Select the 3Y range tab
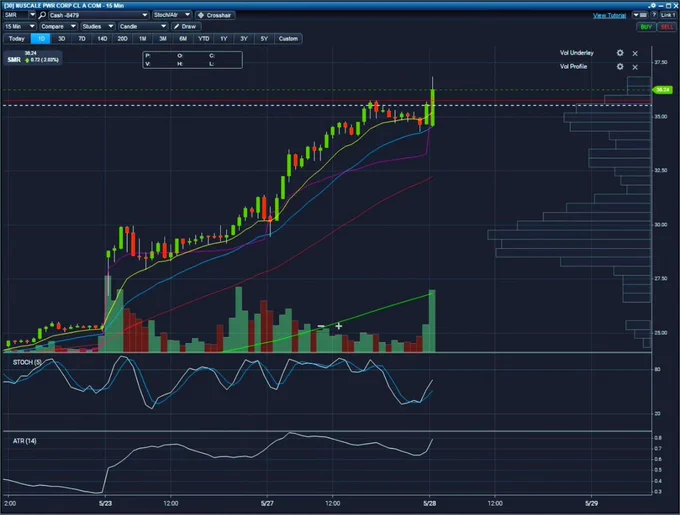The height and width of the screenshot is (515, 680). pos(244,39)
